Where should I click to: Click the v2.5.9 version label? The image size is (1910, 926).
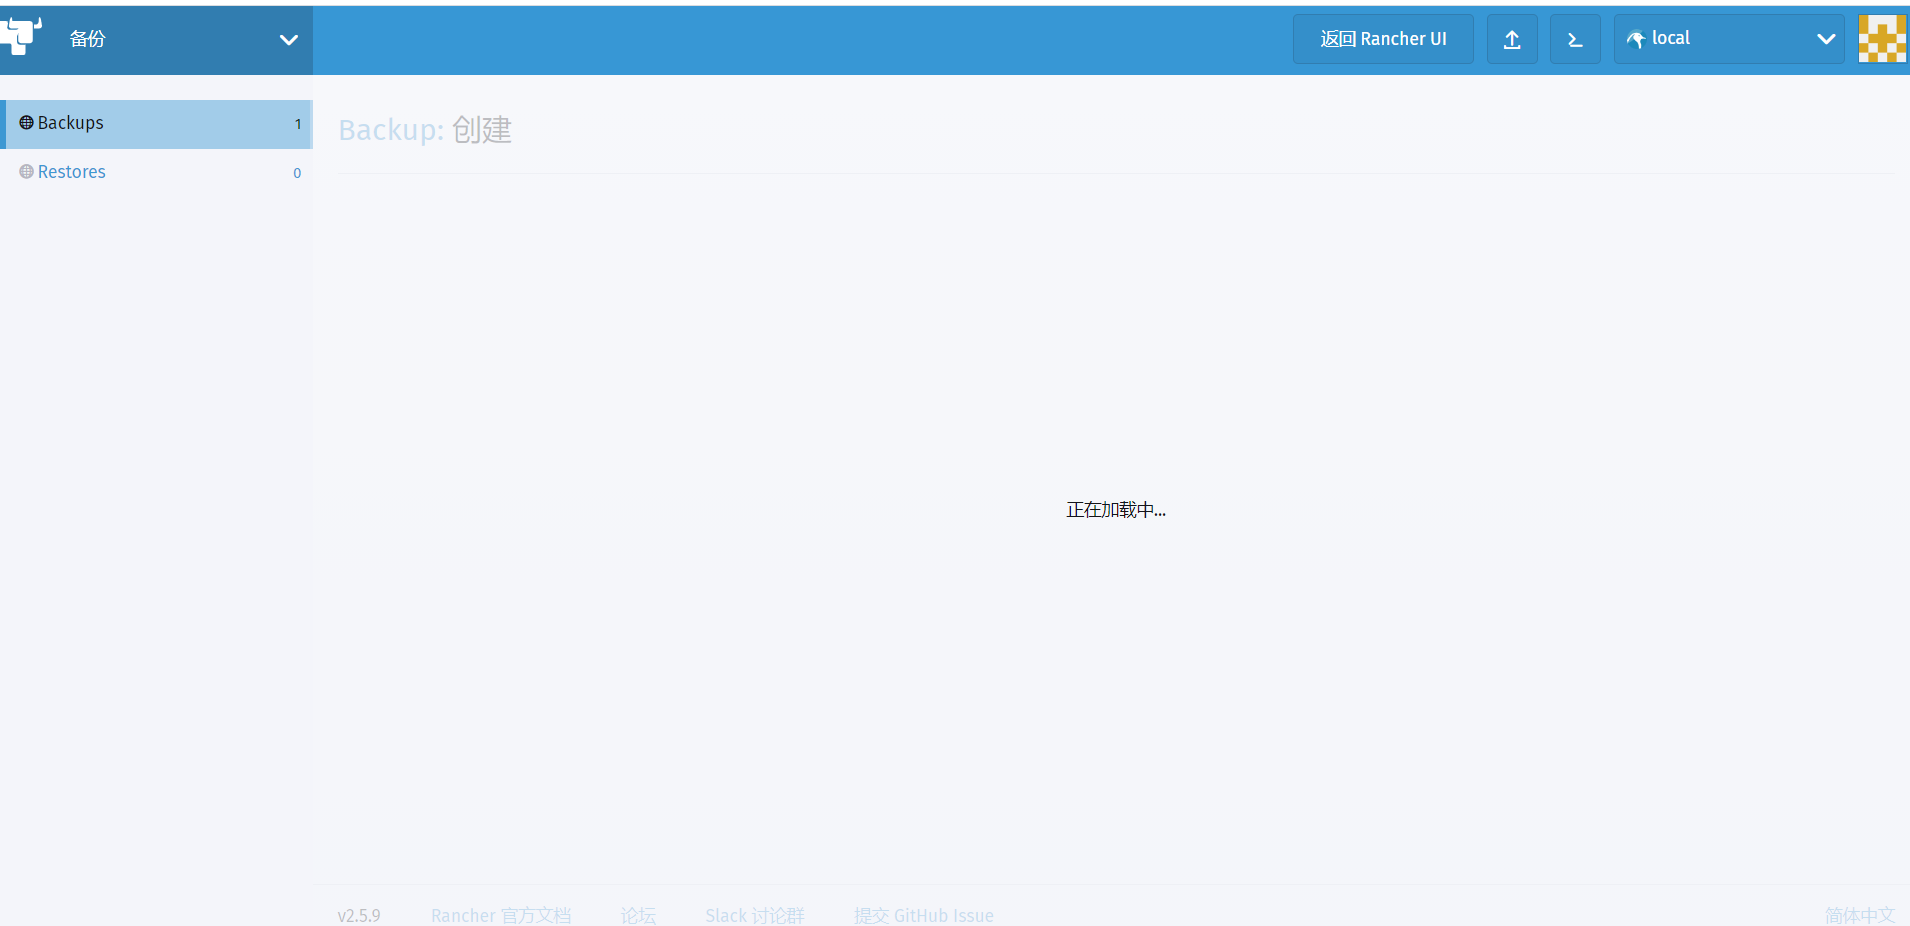(x=360, y=914)
